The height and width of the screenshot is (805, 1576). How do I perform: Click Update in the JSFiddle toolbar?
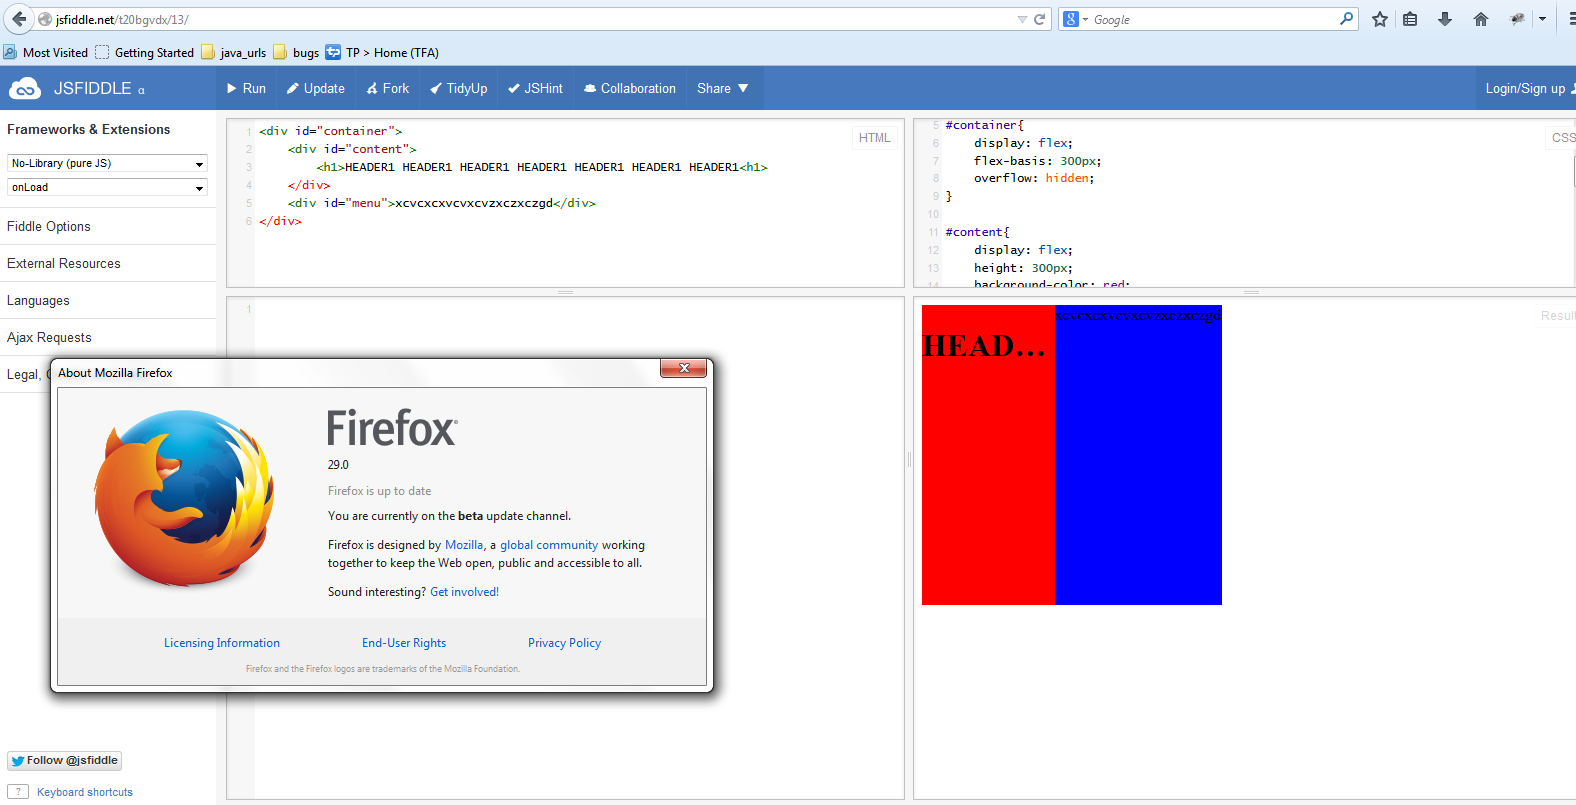pyautogui.click(x=316, y=88)
